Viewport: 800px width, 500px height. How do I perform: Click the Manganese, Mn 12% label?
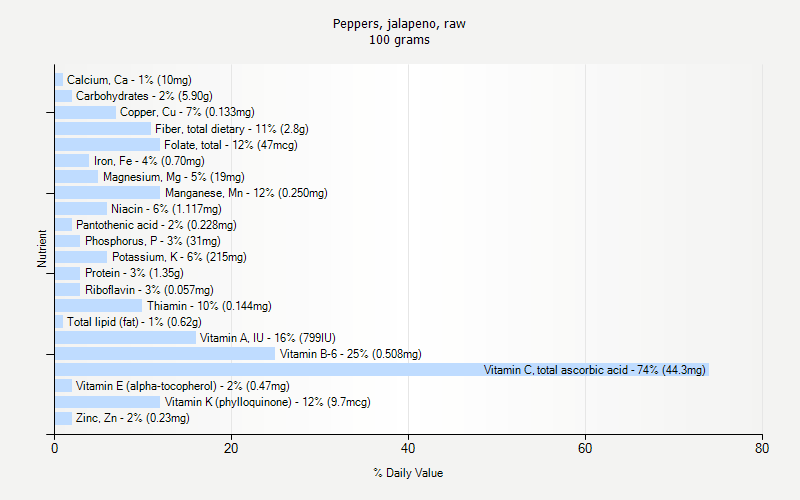coord(246,193)
